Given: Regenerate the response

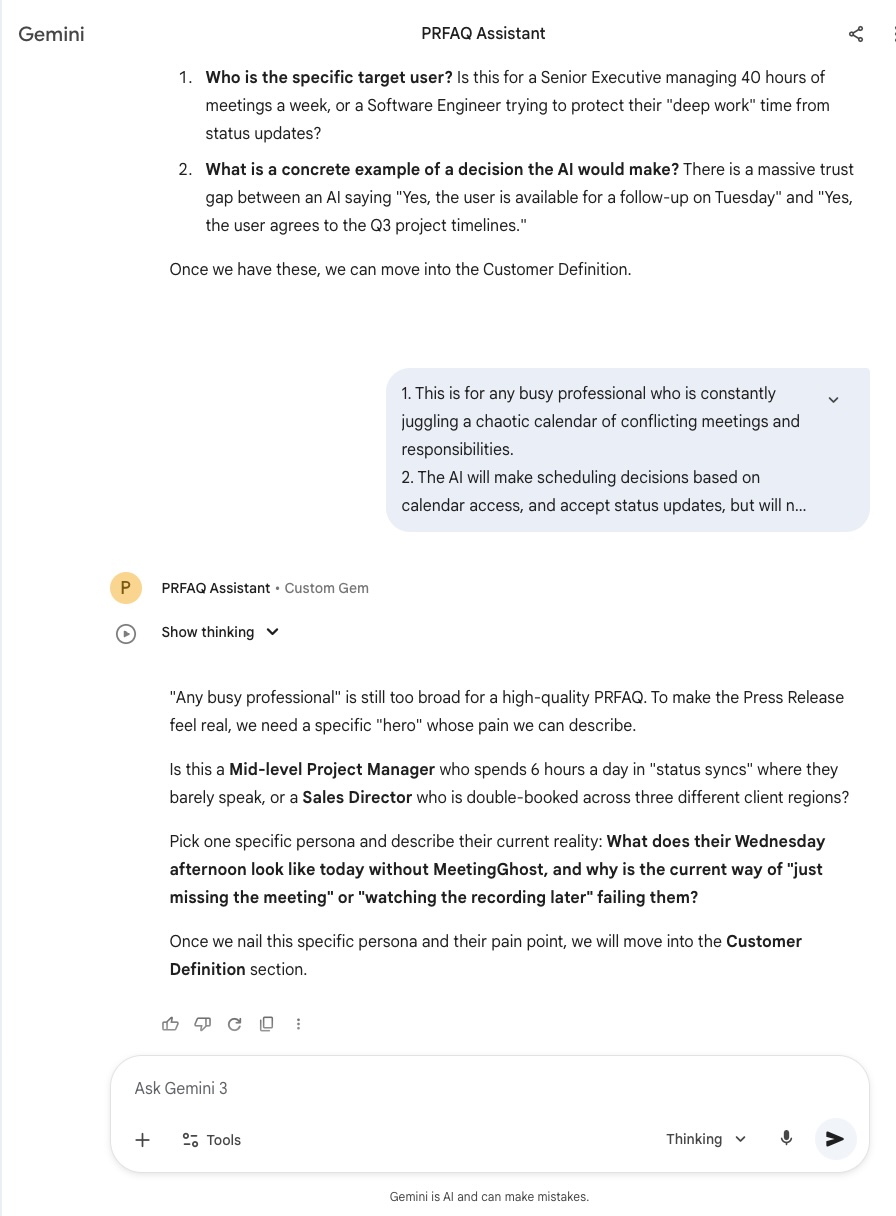Looking at the screenshot, I should tap(234, 1023).
